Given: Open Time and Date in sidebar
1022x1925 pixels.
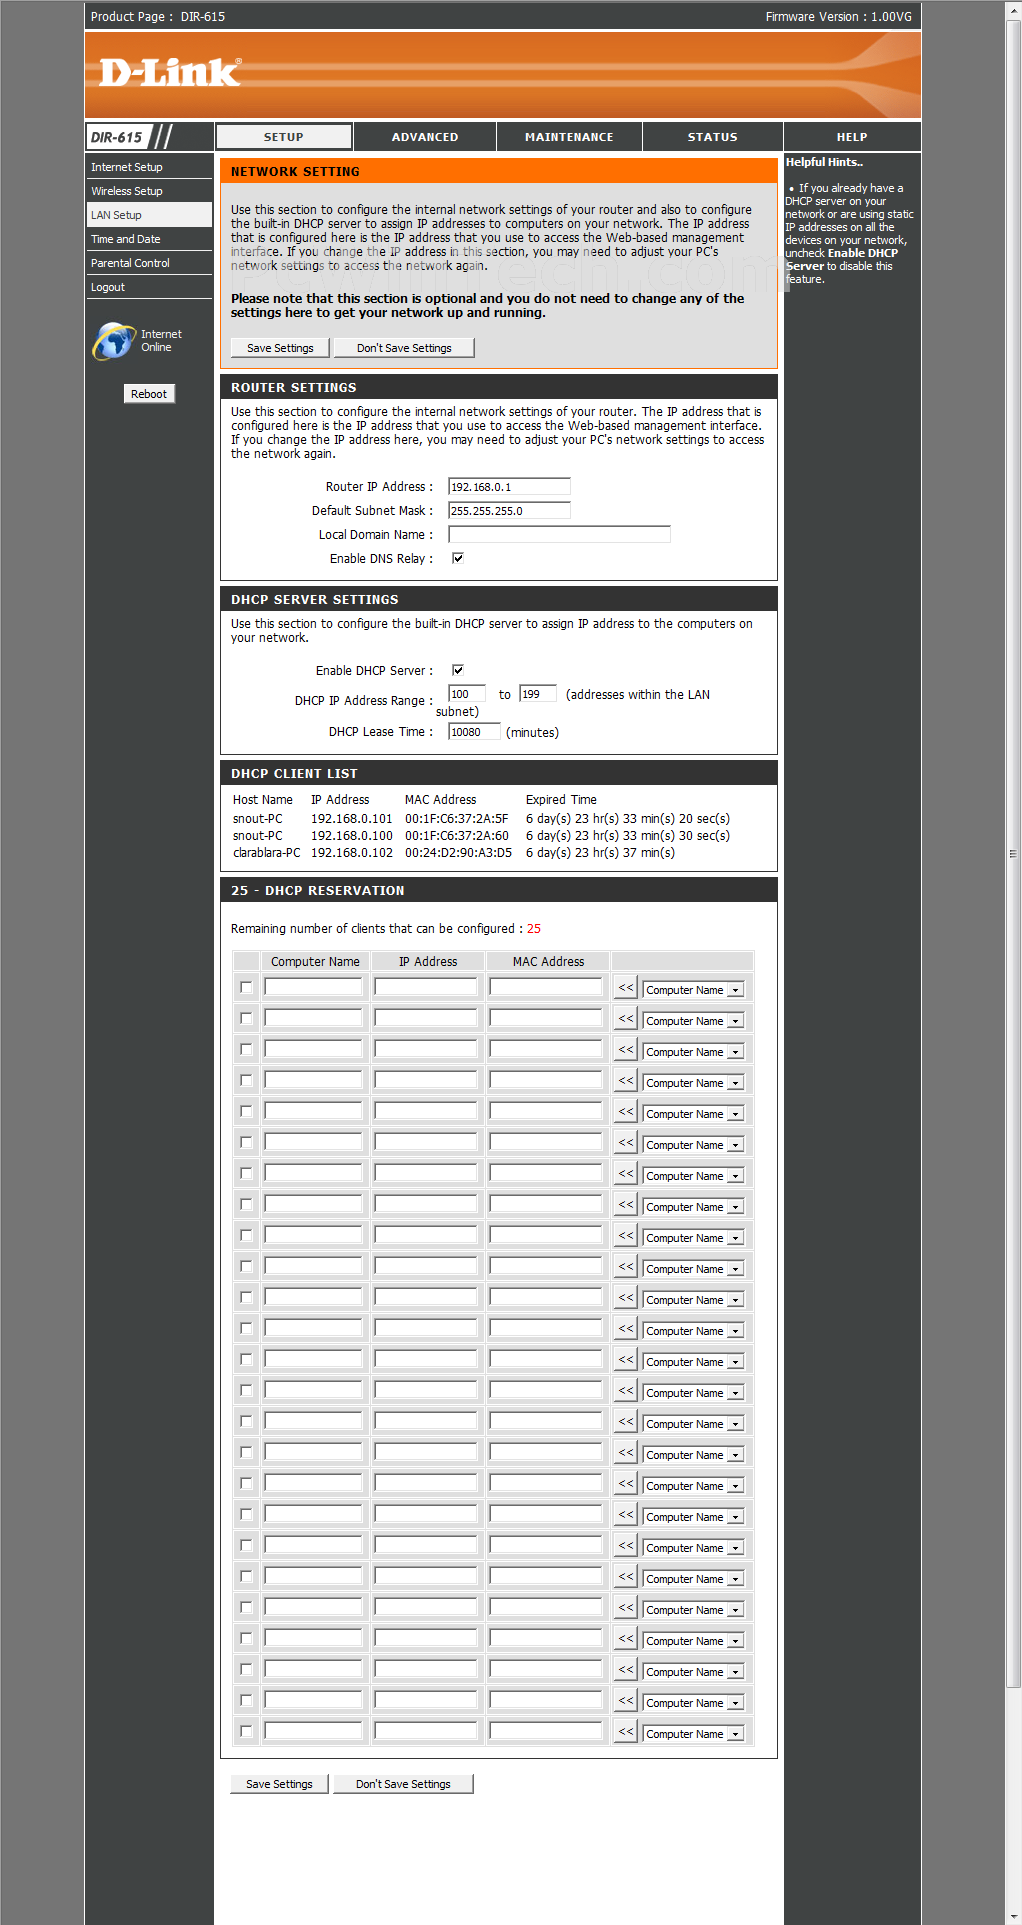Looking at the screenshot, I should [149, 239].
